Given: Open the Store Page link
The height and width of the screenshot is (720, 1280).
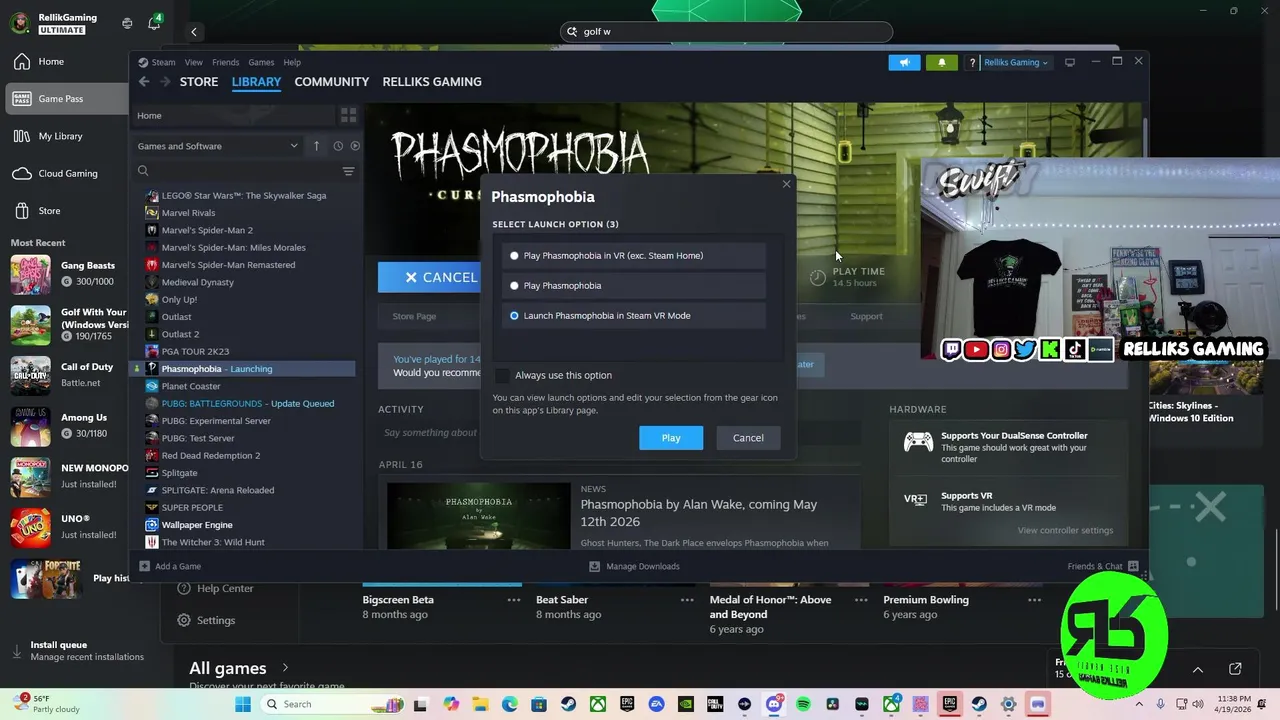Looking at the screenshot, I should point(414,316).
